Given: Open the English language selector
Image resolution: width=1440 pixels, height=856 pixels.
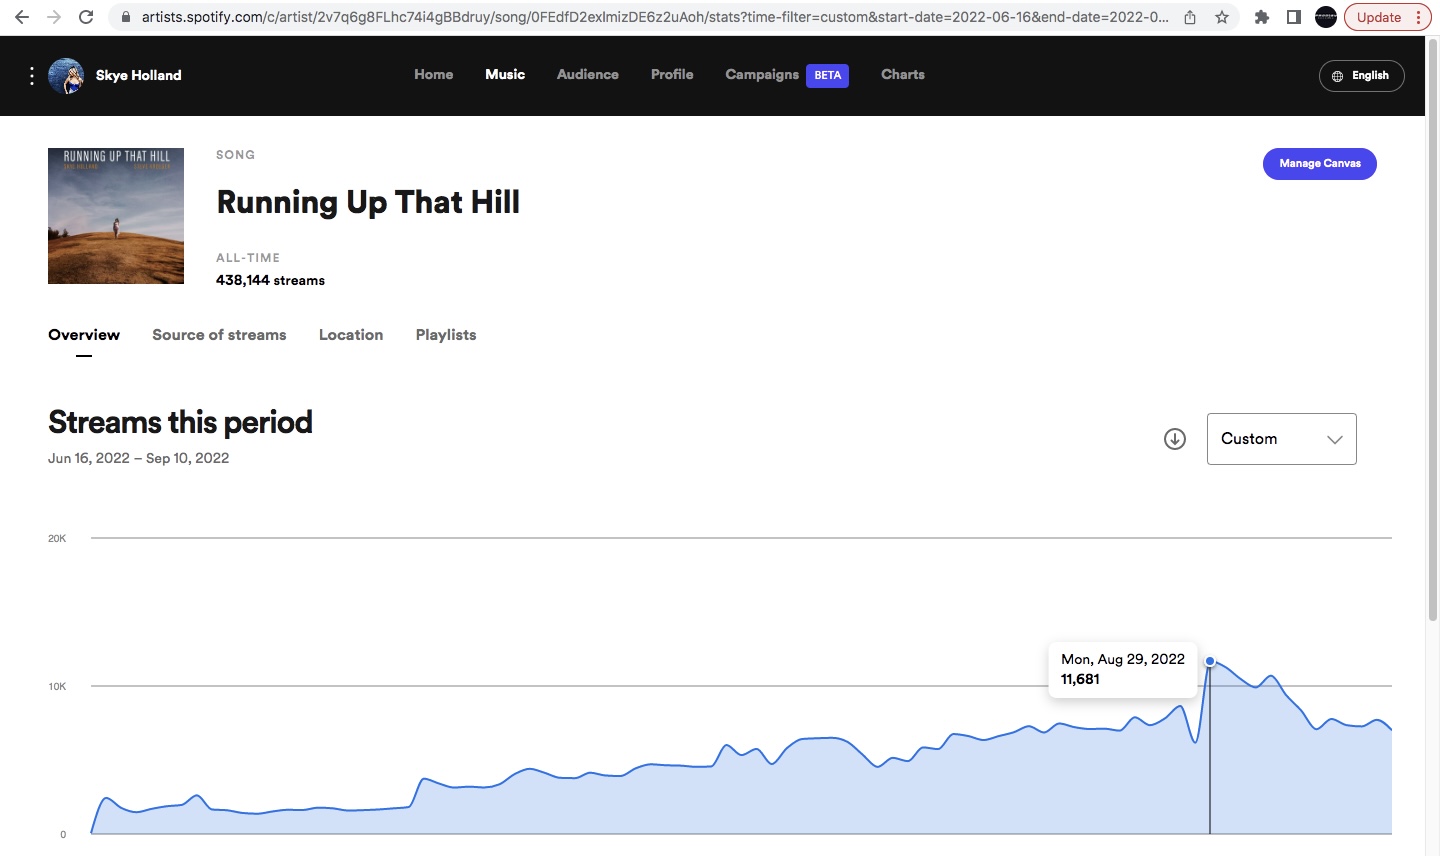Looking at the screenshot, I should (x=1362, y=76).
